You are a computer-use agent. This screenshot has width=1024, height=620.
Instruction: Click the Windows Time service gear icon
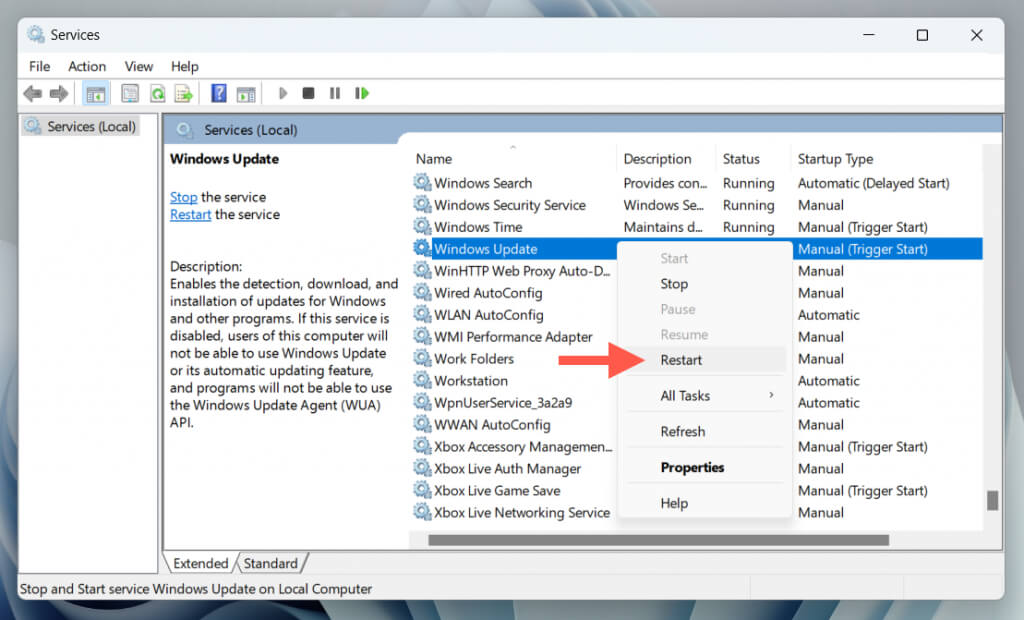(x=423, y=226)
